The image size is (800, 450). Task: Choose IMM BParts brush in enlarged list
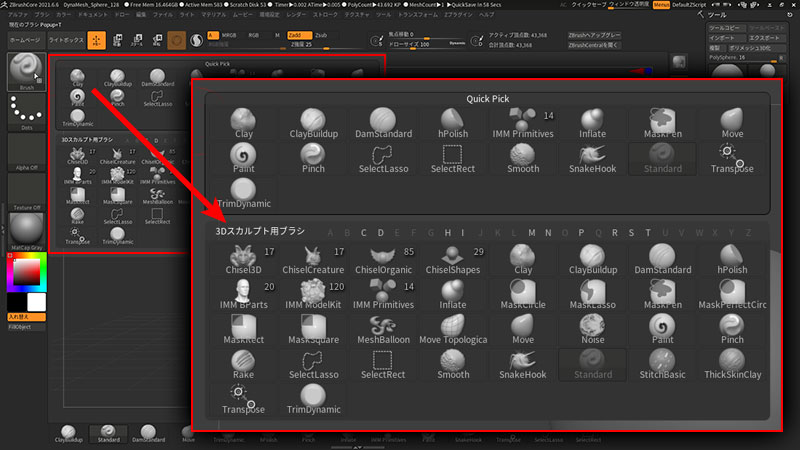243,295
